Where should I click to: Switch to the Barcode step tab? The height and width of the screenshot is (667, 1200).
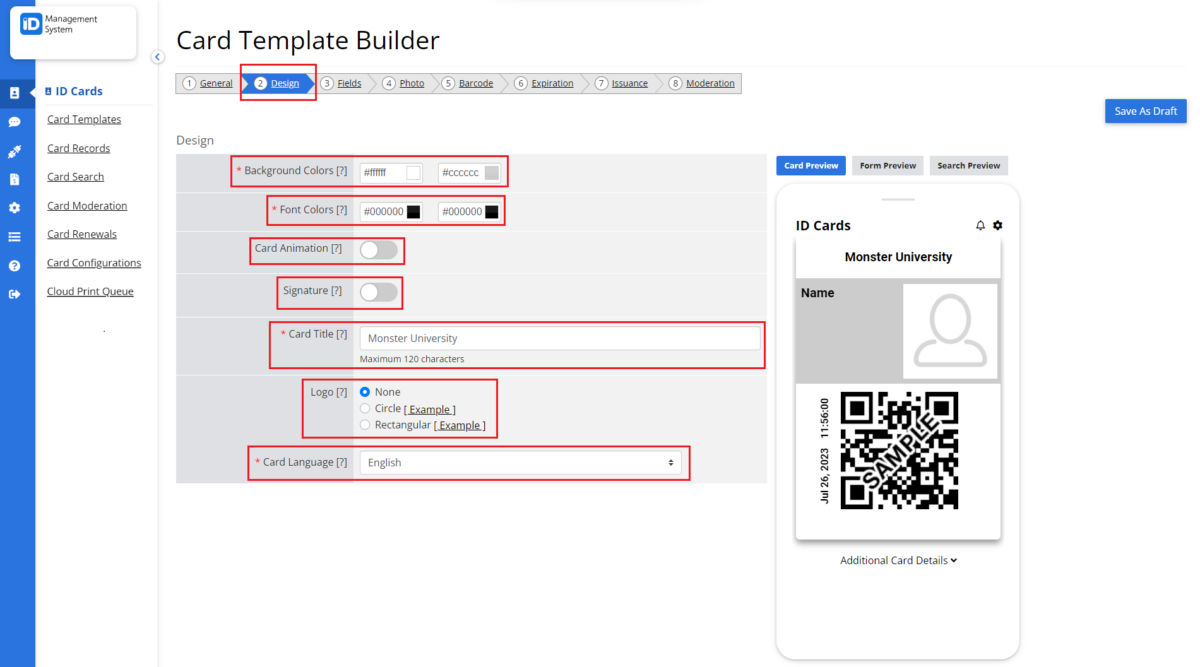point(475,83)
